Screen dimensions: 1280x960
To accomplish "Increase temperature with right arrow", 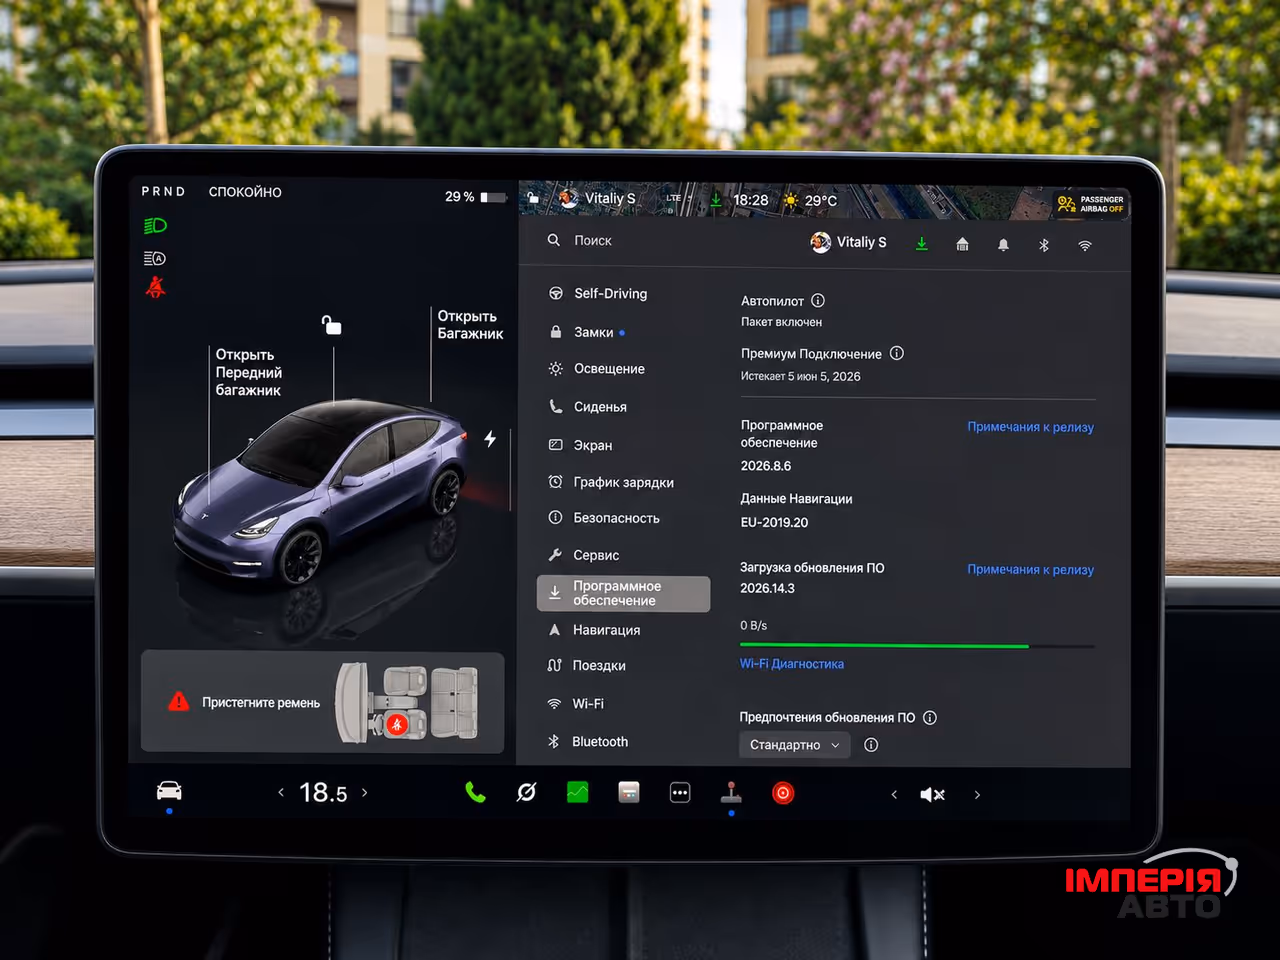I will click(365, 793).
